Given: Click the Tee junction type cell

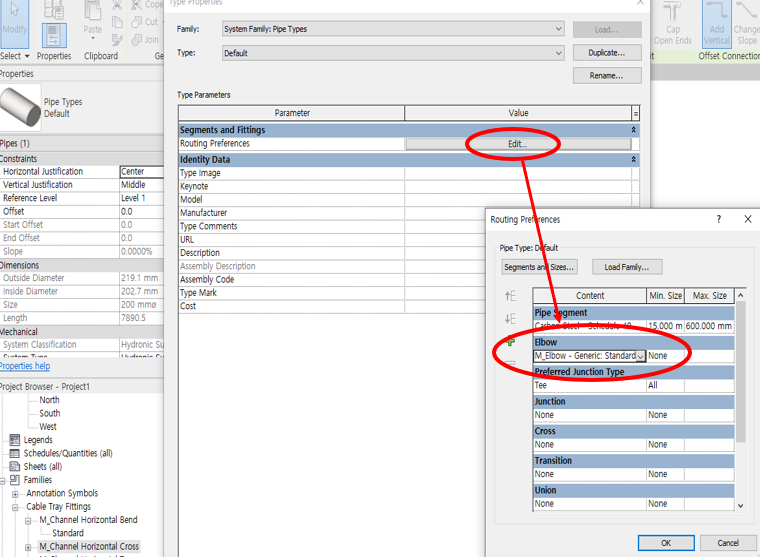Looking at the screenshot, I should point(590,385).
